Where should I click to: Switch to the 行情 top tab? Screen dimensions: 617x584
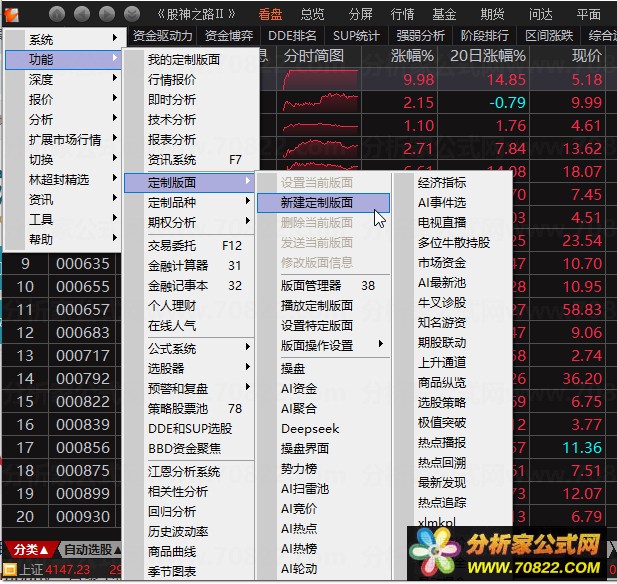coord(403,15)
